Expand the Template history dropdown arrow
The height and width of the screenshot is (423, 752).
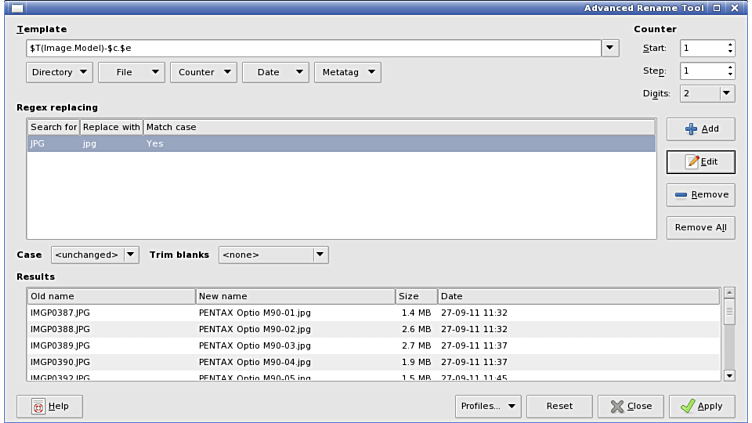(610, 48)
